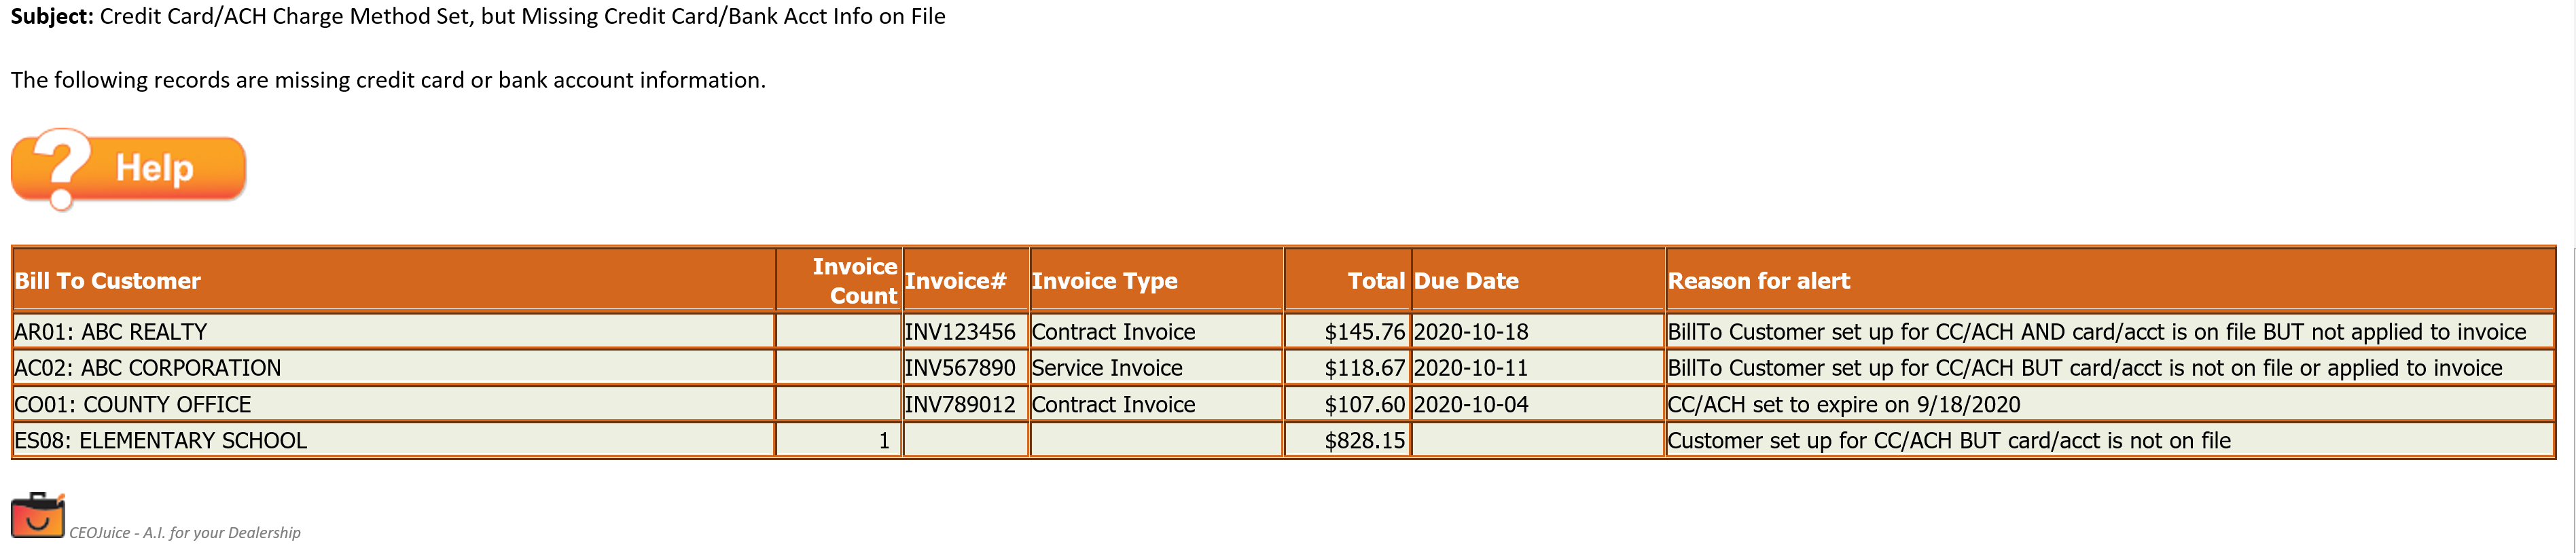Click invoice number INV123456
The height and width of the screenshot is (553, 2576).
point(960,331)
